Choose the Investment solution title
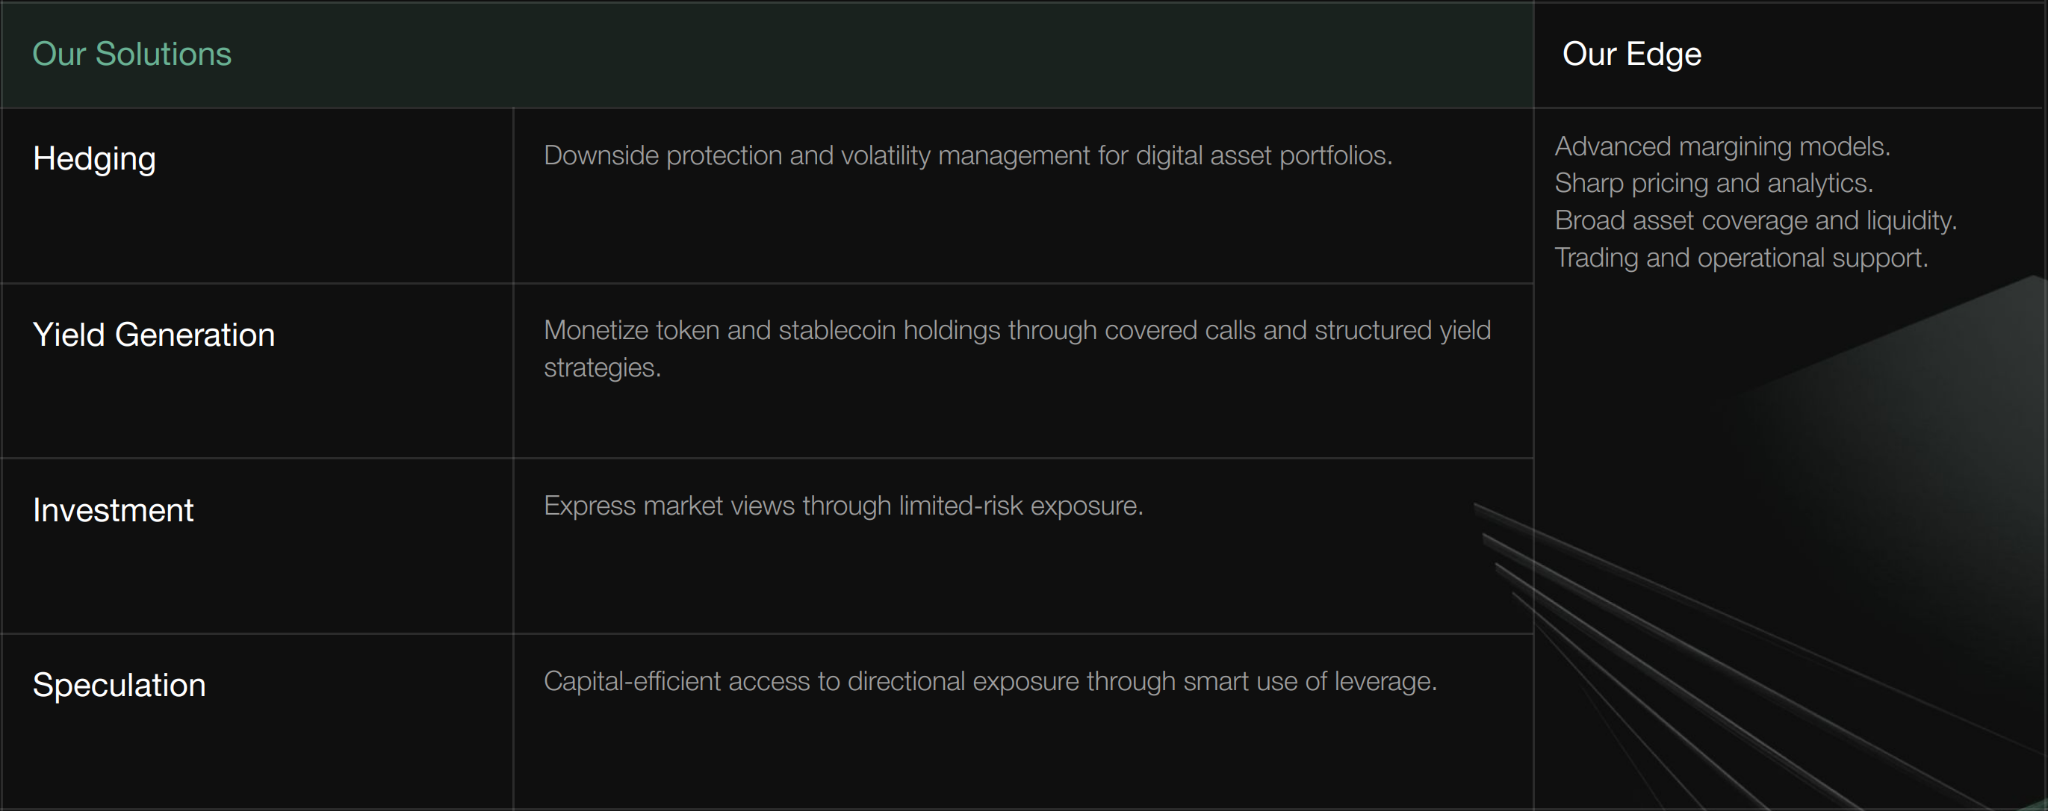Viewport: 2048px width, 811px height. (x=113, y=510)
